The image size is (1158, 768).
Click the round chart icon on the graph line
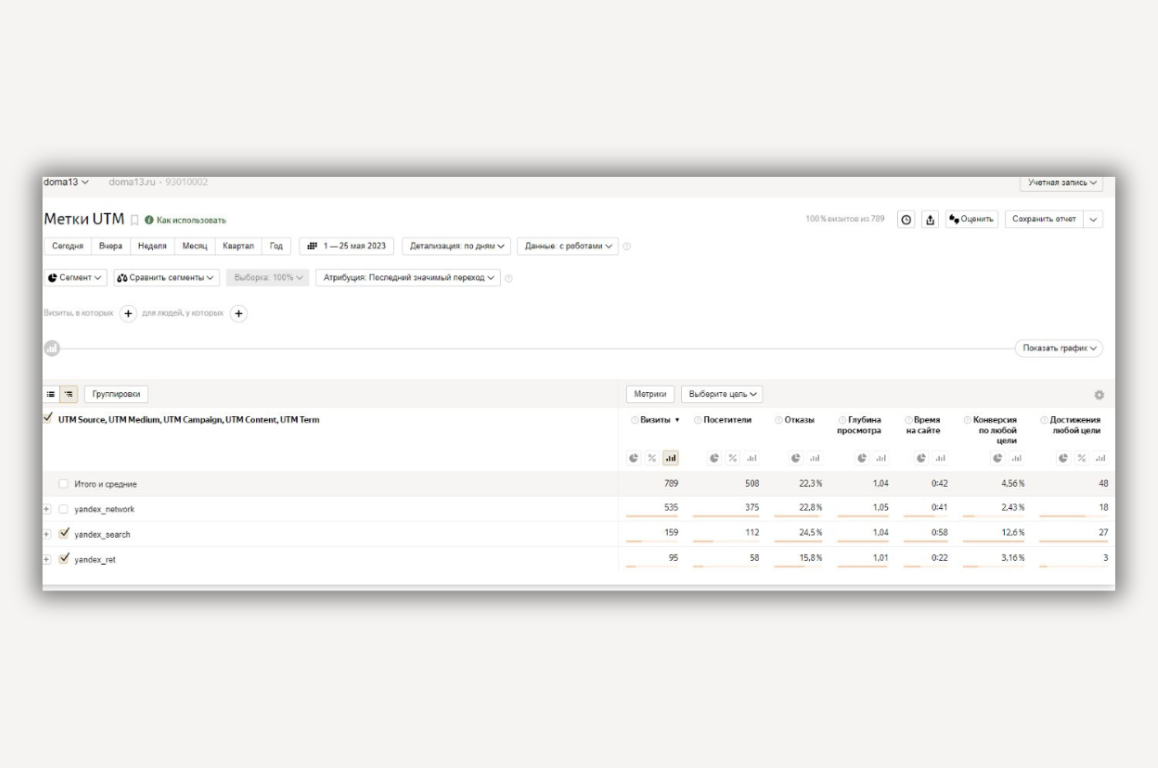click(52, 349)
